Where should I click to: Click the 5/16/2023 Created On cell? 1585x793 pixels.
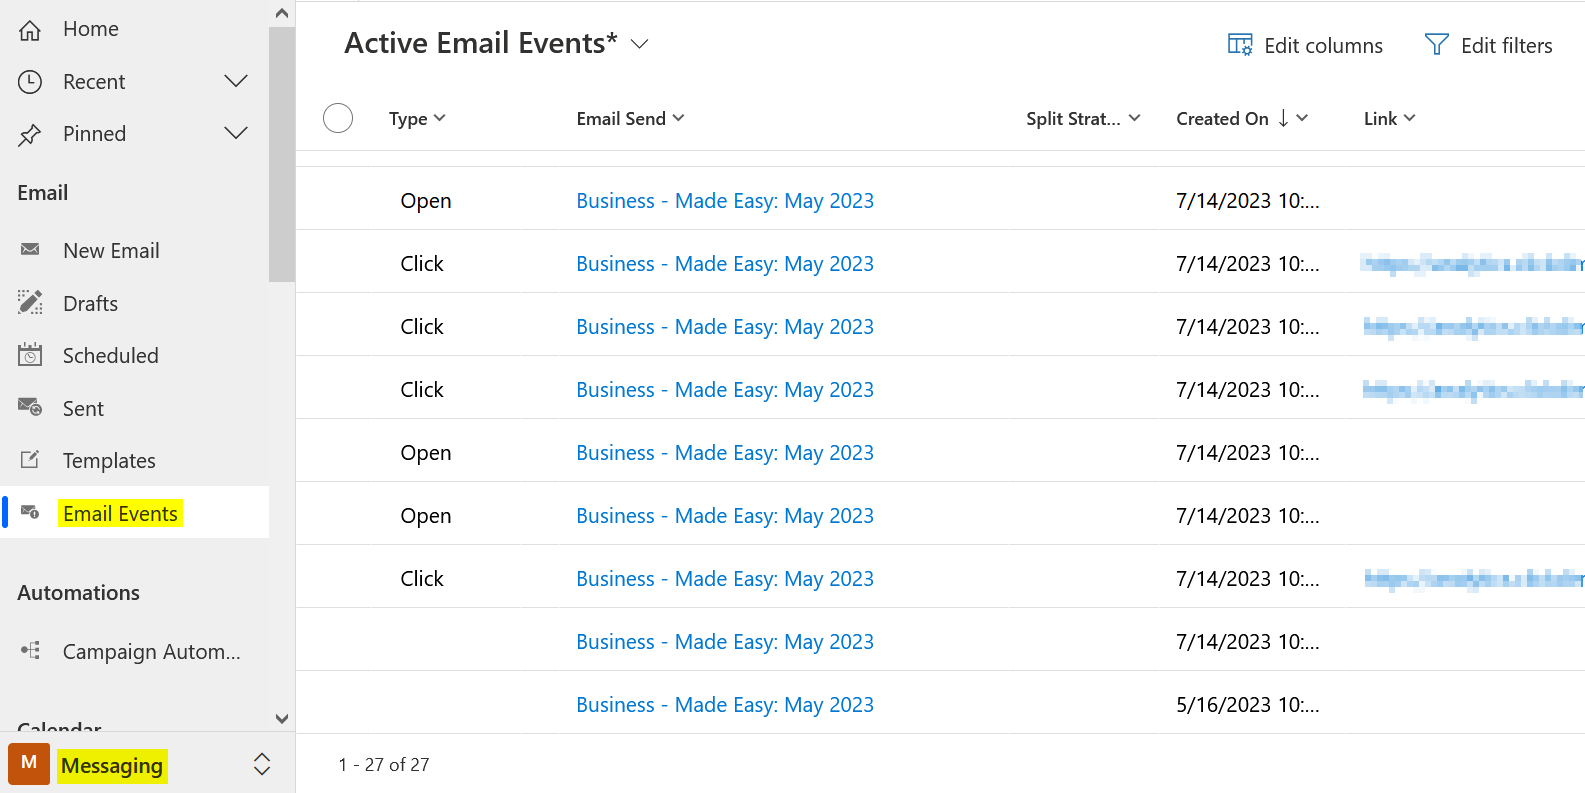point(1248,705)
